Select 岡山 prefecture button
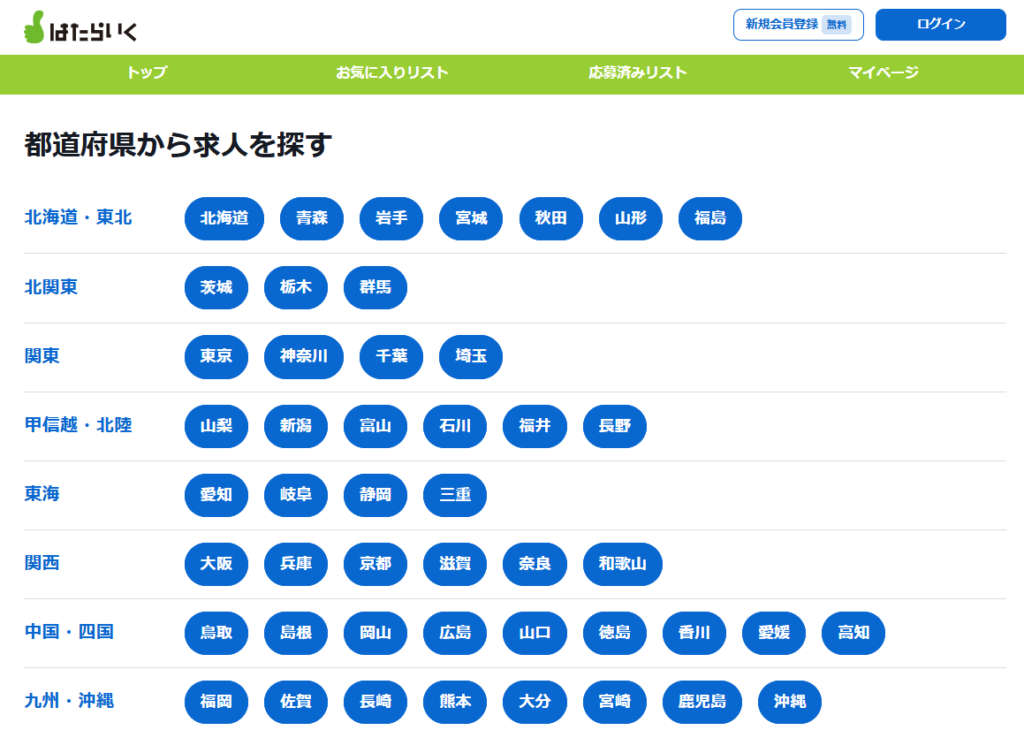The width and height of the screenshot is (1024, 738). pyautogui.click(x=376, y=633)
